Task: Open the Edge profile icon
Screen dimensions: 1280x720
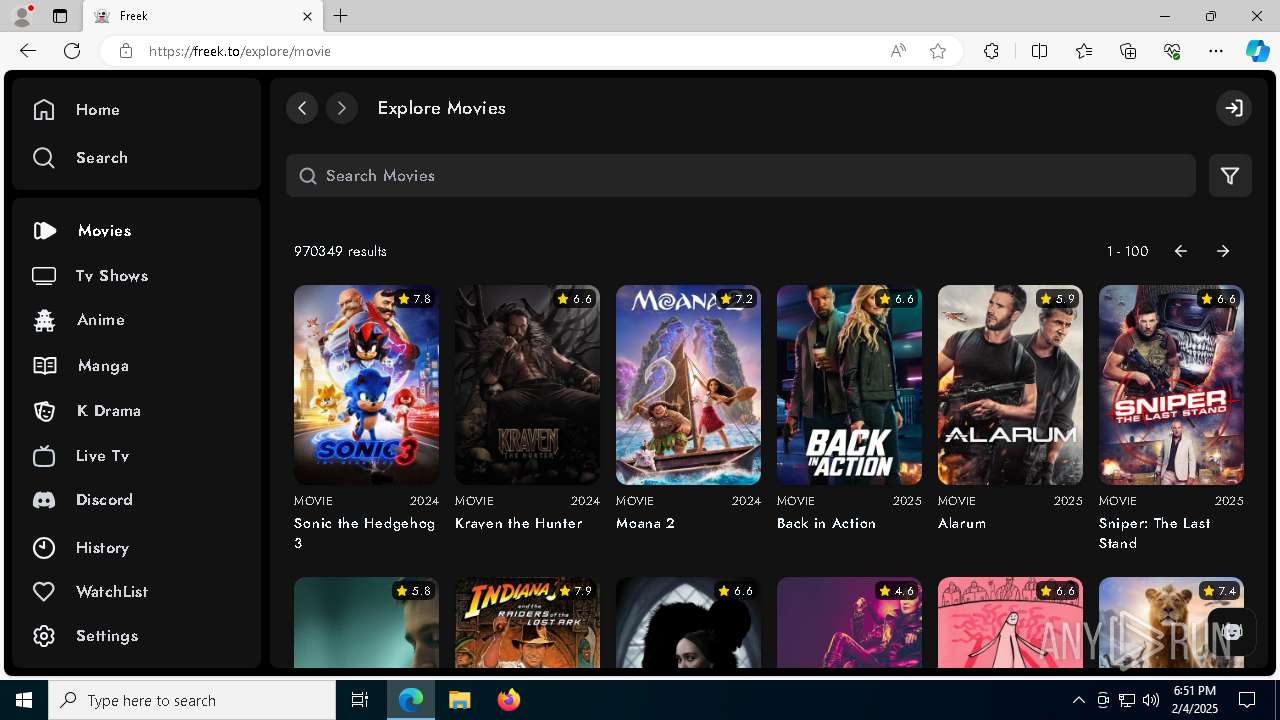Action: 22,16
